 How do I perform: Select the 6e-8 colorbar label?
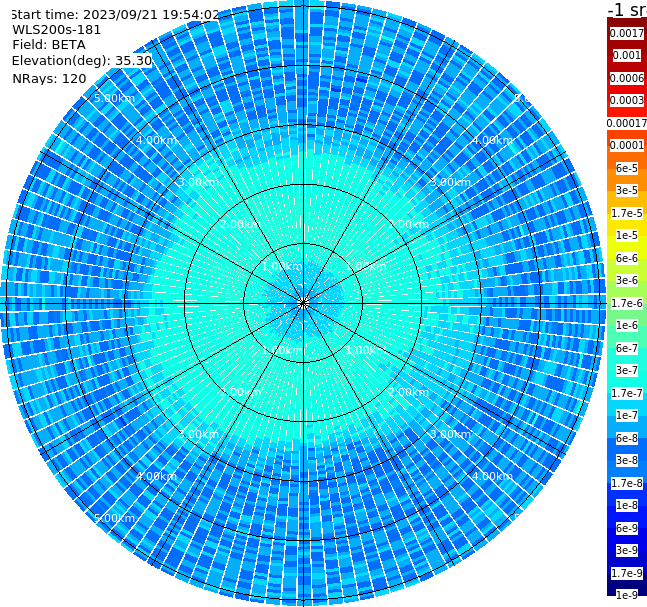click(627, 438)
